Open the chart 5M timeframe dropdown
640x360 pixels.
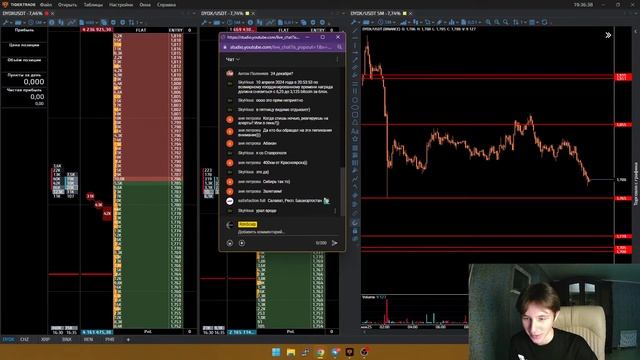point(386,22)
